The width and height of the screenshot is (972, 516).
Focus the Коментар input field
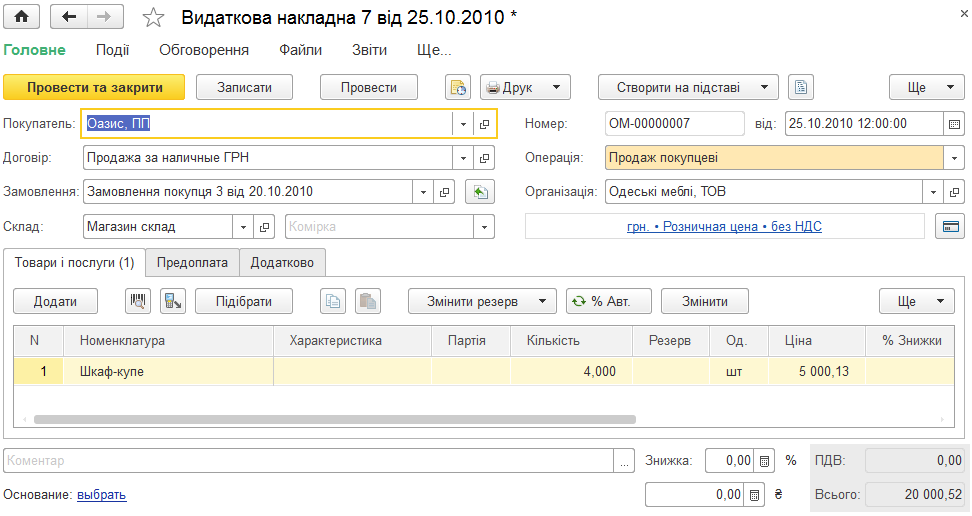309,461
